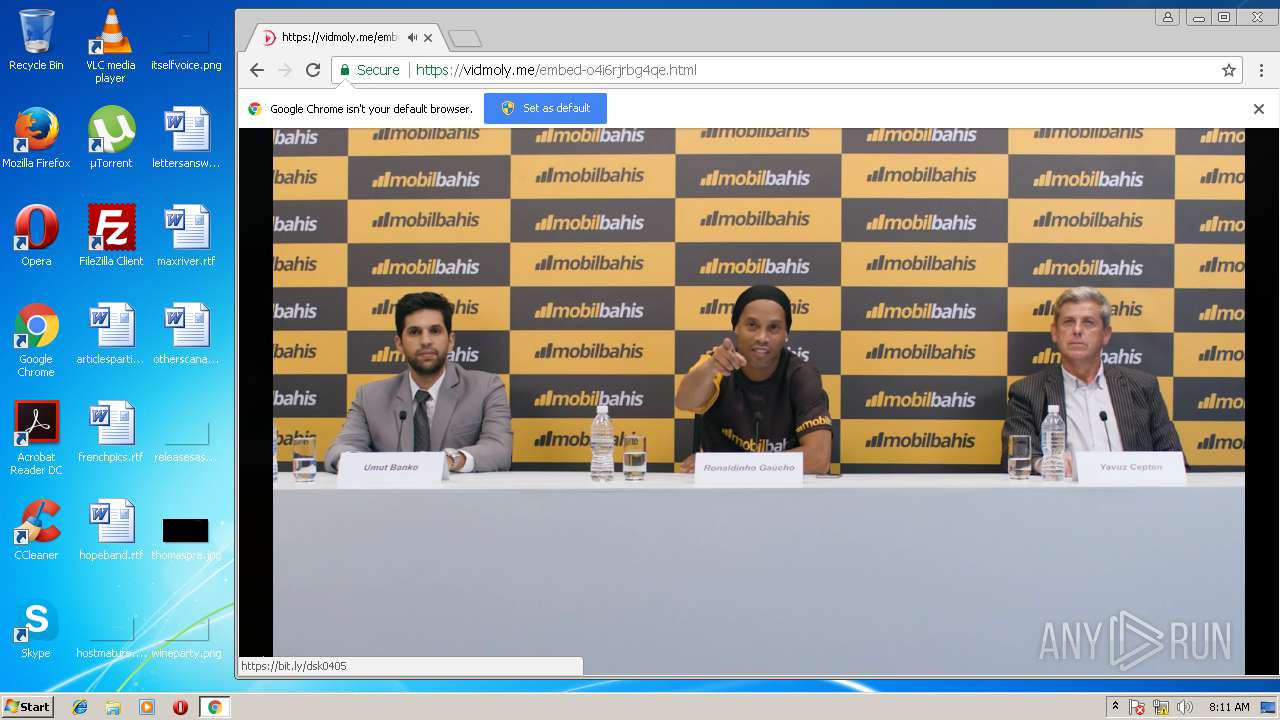1280x720 pixels.
Task: Open a new Chrome tab
Action: pyautogui.click(x=465, y=38)
